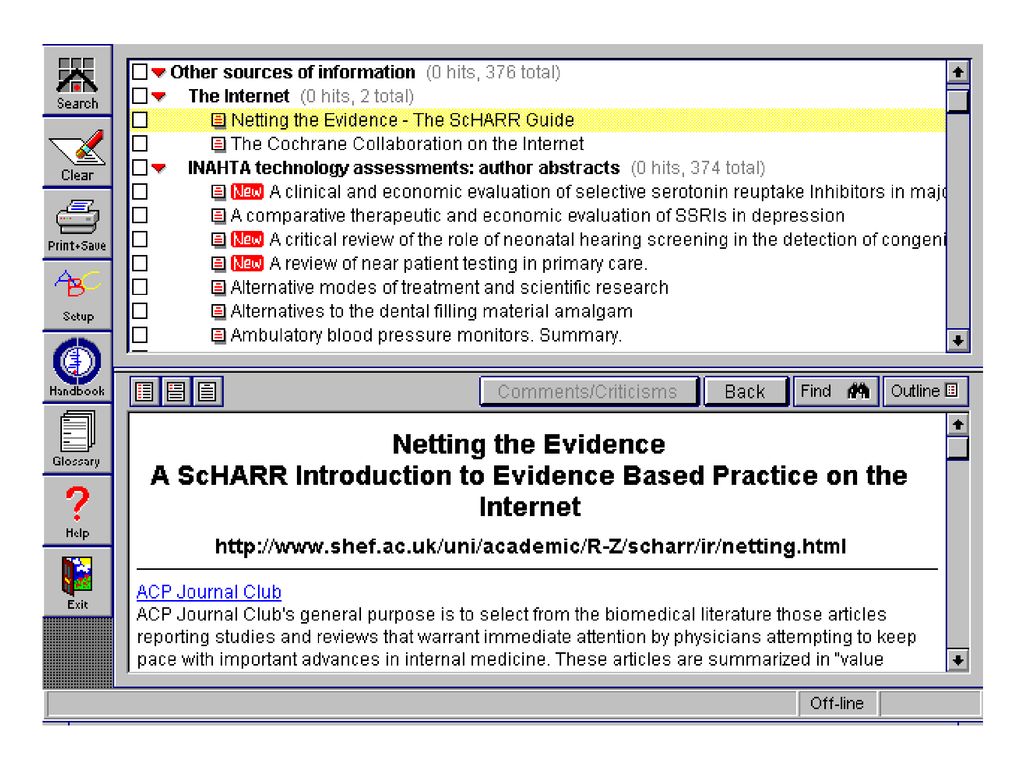Tick checkbox for The Cochrane Collaboration row
Viewport: 1024px width, 768px height.
140,144
